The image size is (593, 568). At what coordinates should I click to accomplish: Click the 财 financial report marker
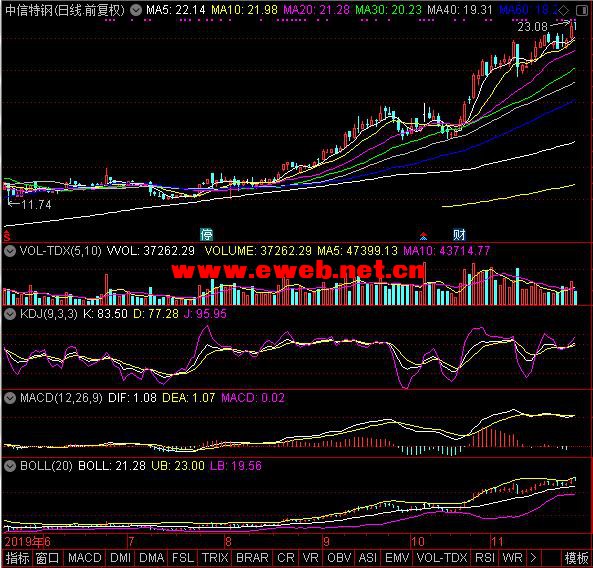click(x=459, y=234)
